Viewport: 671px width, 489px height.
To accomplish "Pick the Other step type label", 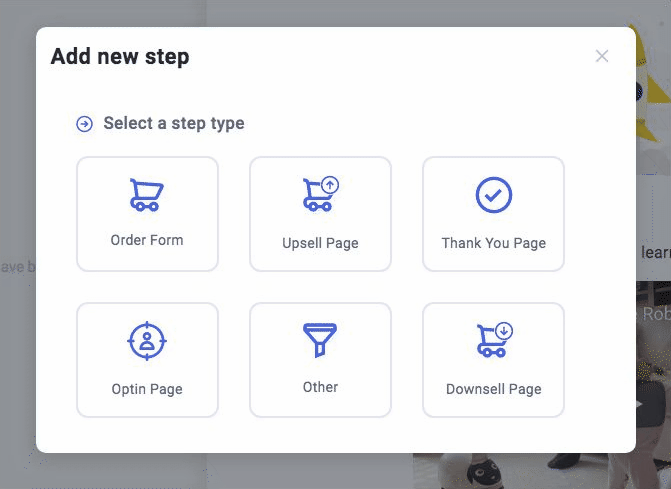I will 320,387.
